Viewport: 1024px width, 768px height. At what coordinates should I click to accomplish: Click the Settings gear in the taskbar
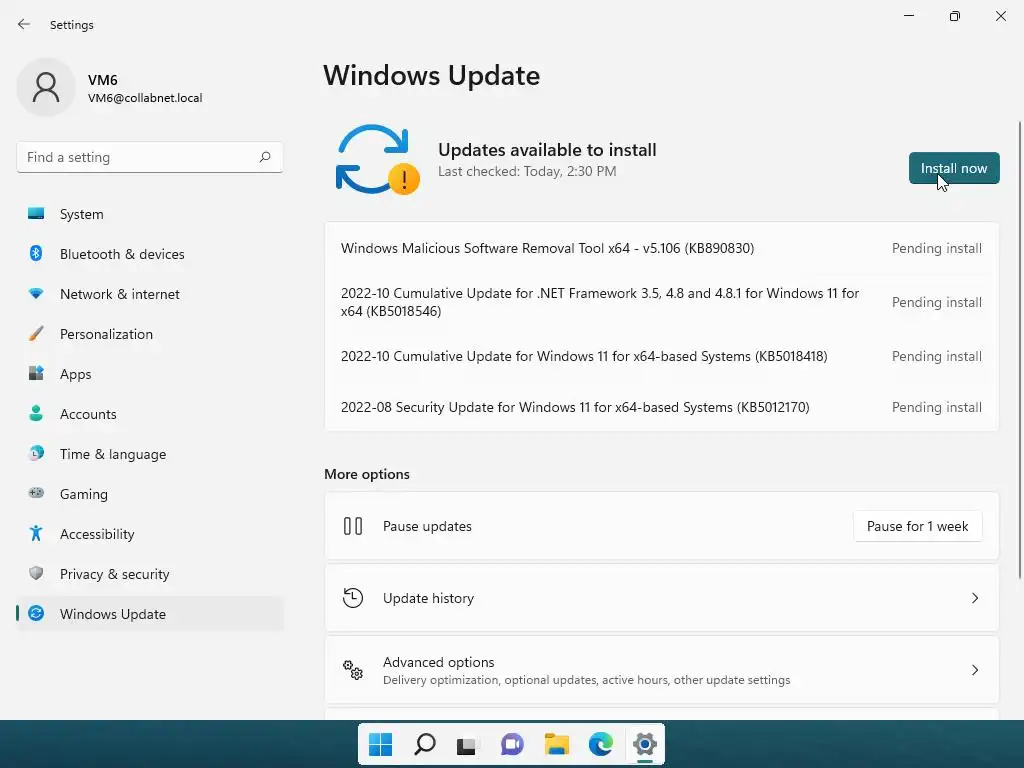(645, 744)
